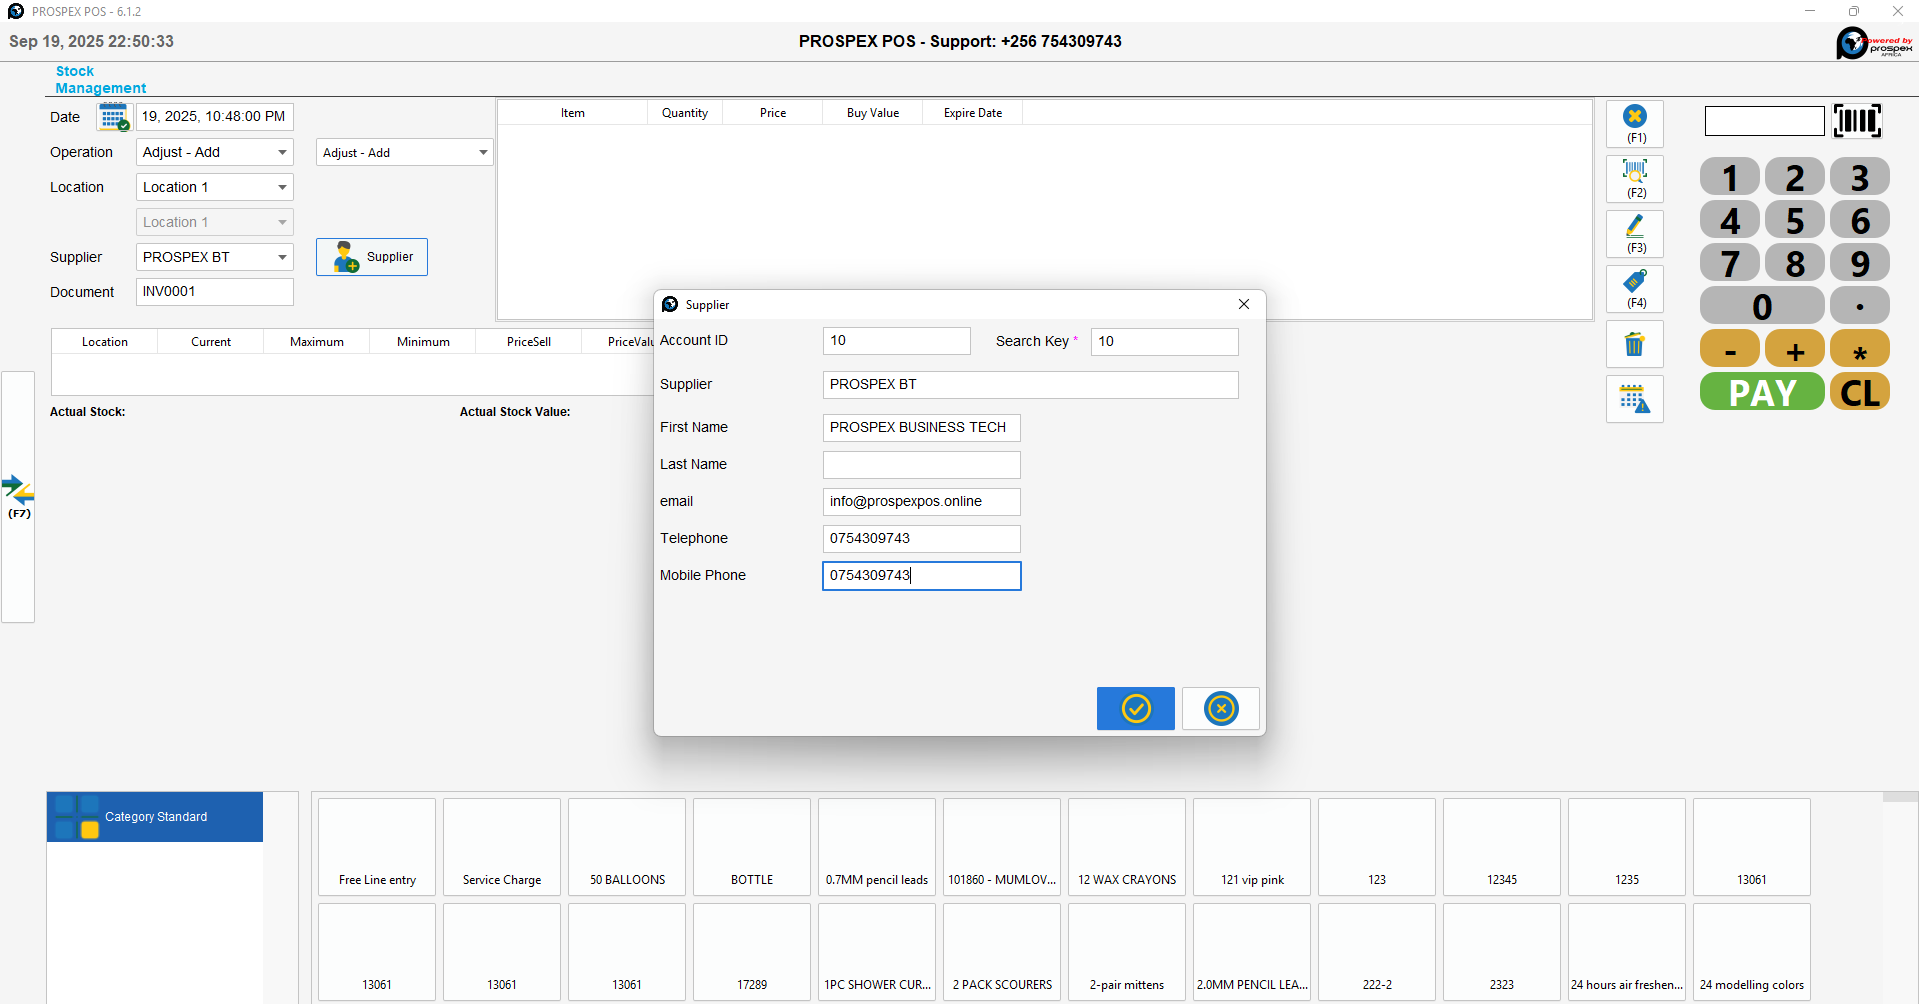1919x1004 pixels.
Task: Select the Service Charge product
Action: (502, 847)
